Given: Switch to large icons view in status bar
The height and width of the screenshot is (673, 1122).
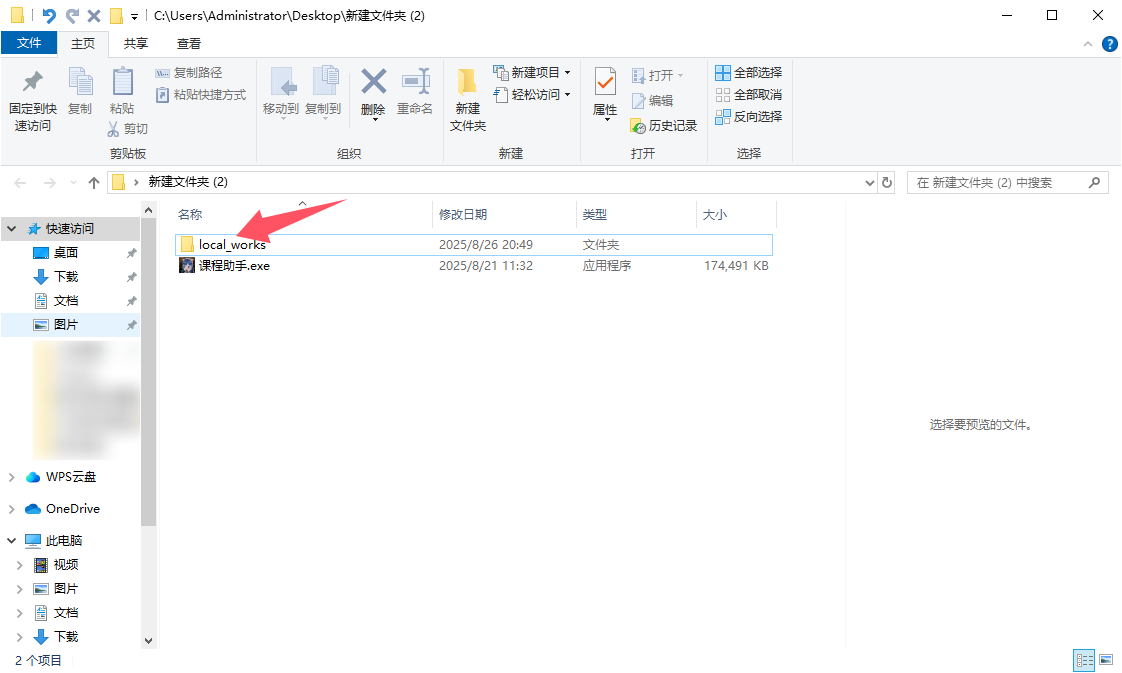Looking at the screenshot, I should tap(1106, 659).
